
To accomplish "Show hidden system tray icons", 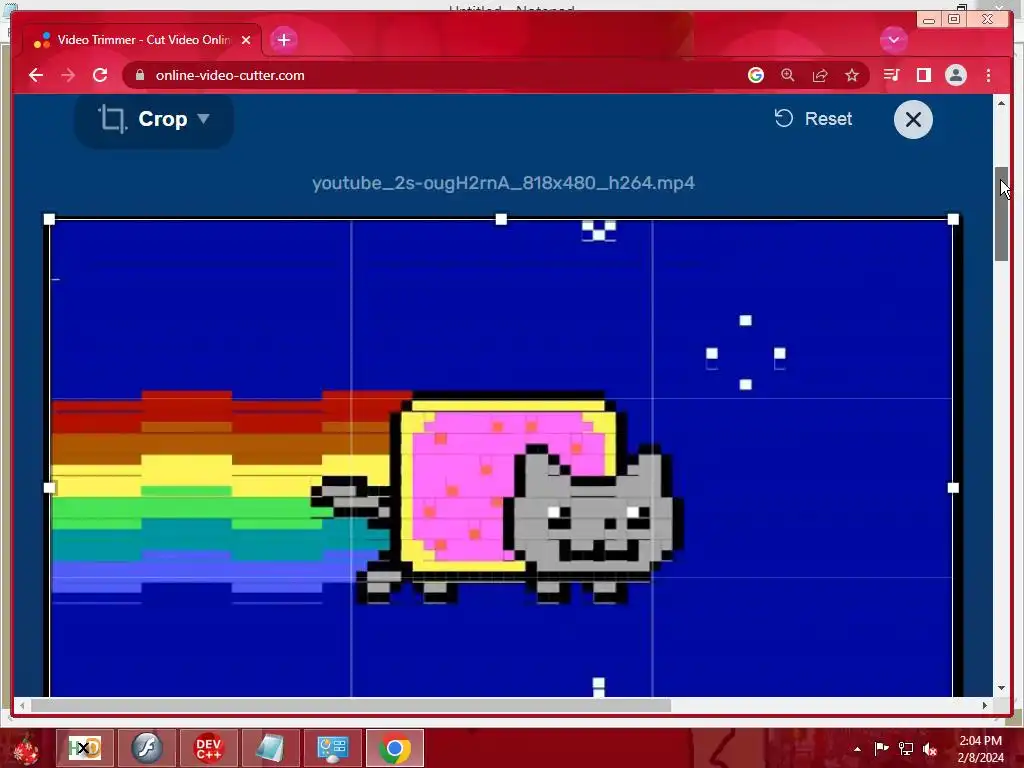I will coord(857,749).
